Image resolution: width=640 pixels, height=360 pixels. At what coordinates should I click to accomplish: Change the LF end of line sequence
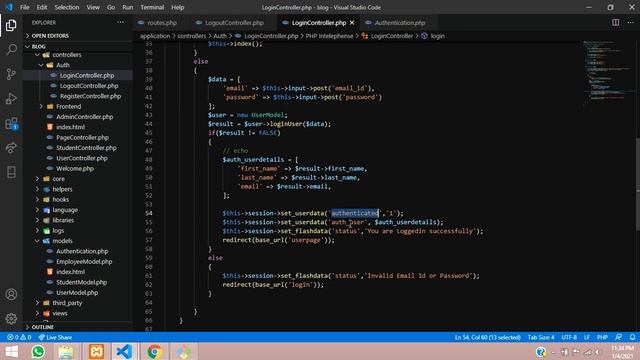(587, 337)
